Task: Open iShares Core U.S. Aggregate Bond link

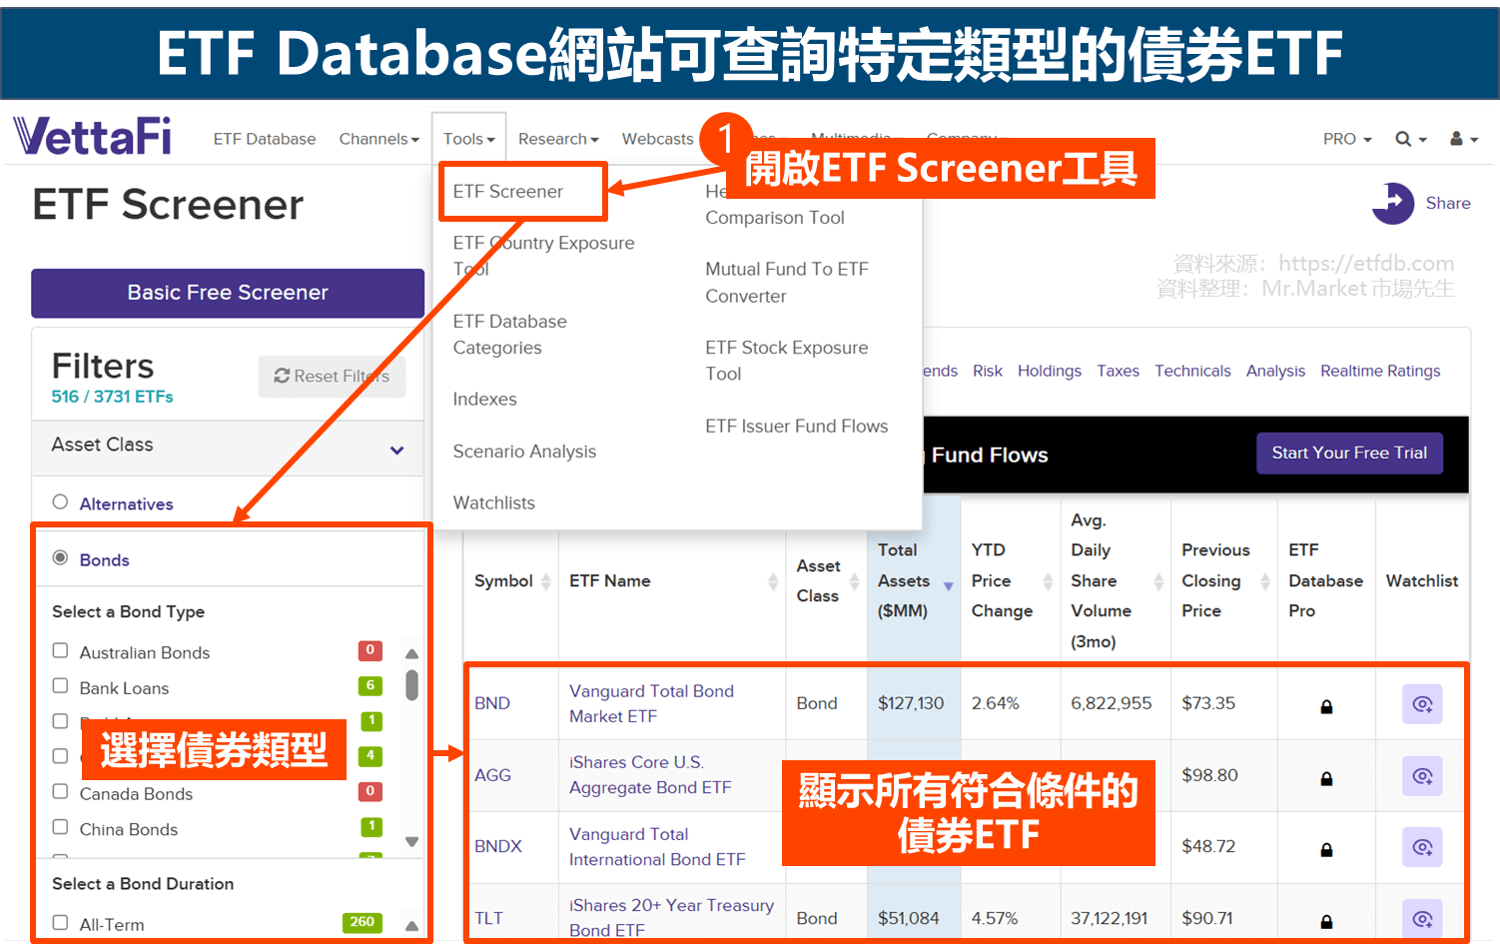Action: [650, 775]
